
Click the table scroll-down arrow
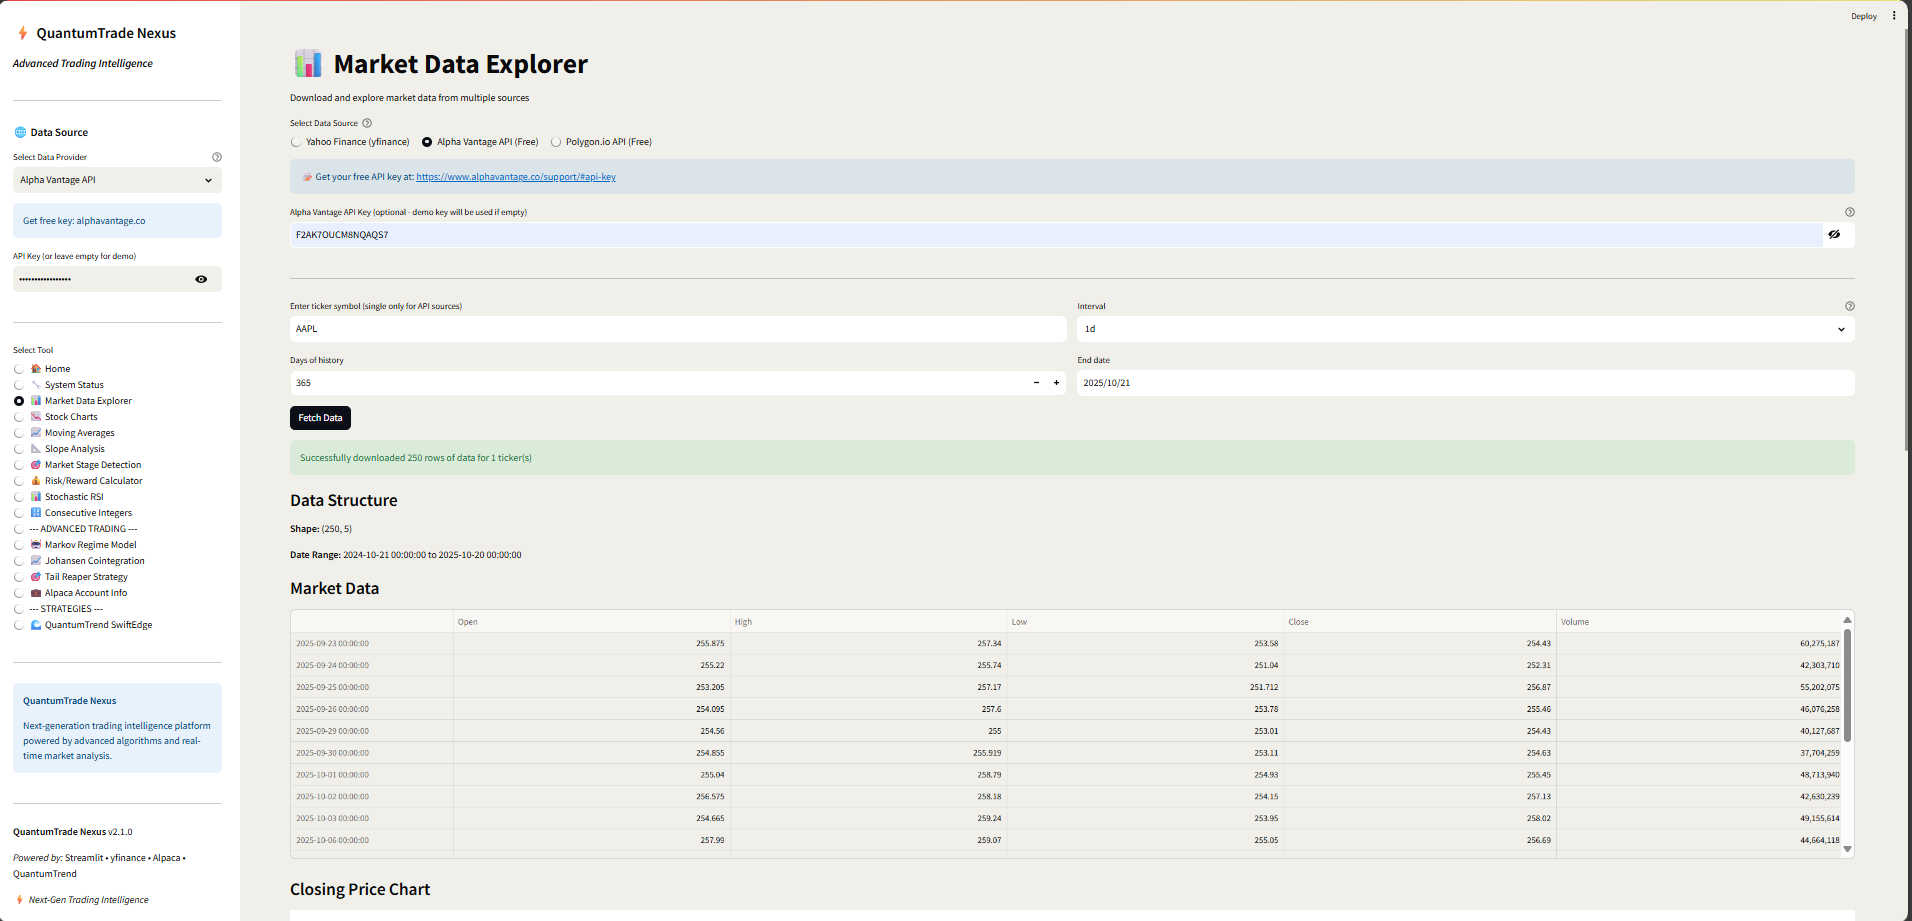point(1848,849)
